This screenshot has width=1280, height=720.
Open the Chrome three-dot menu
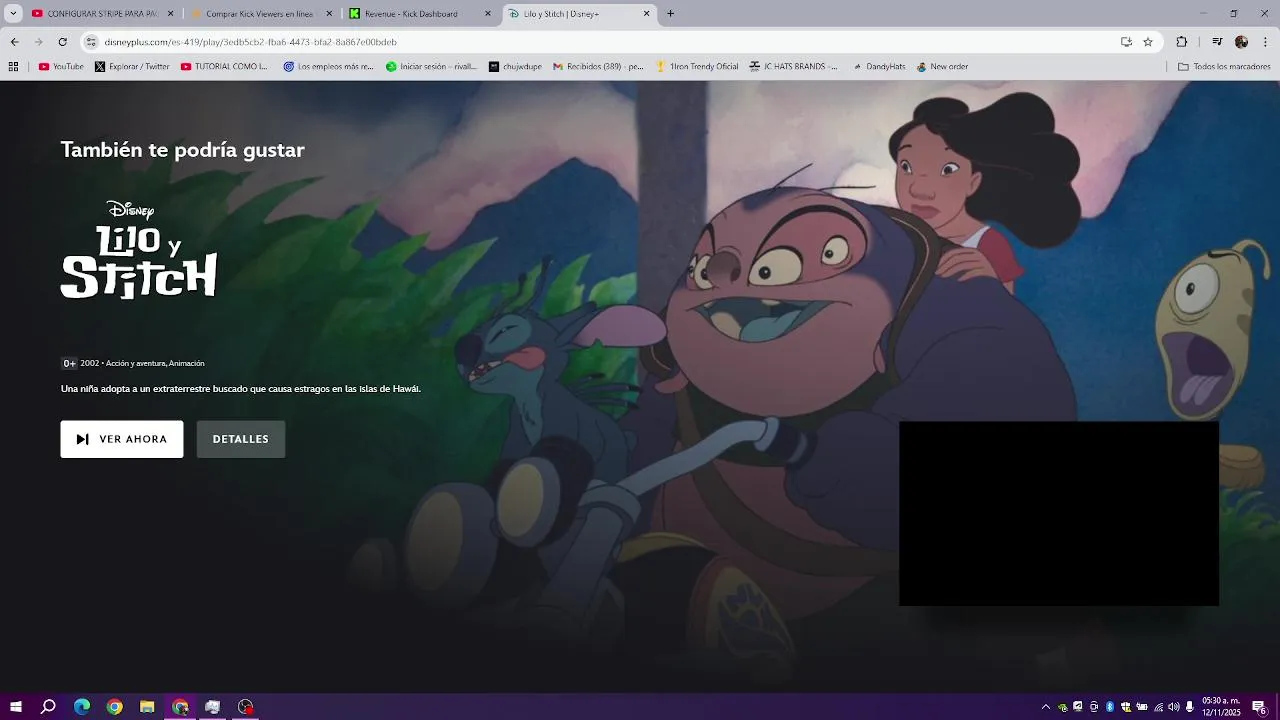[1266, 42]
